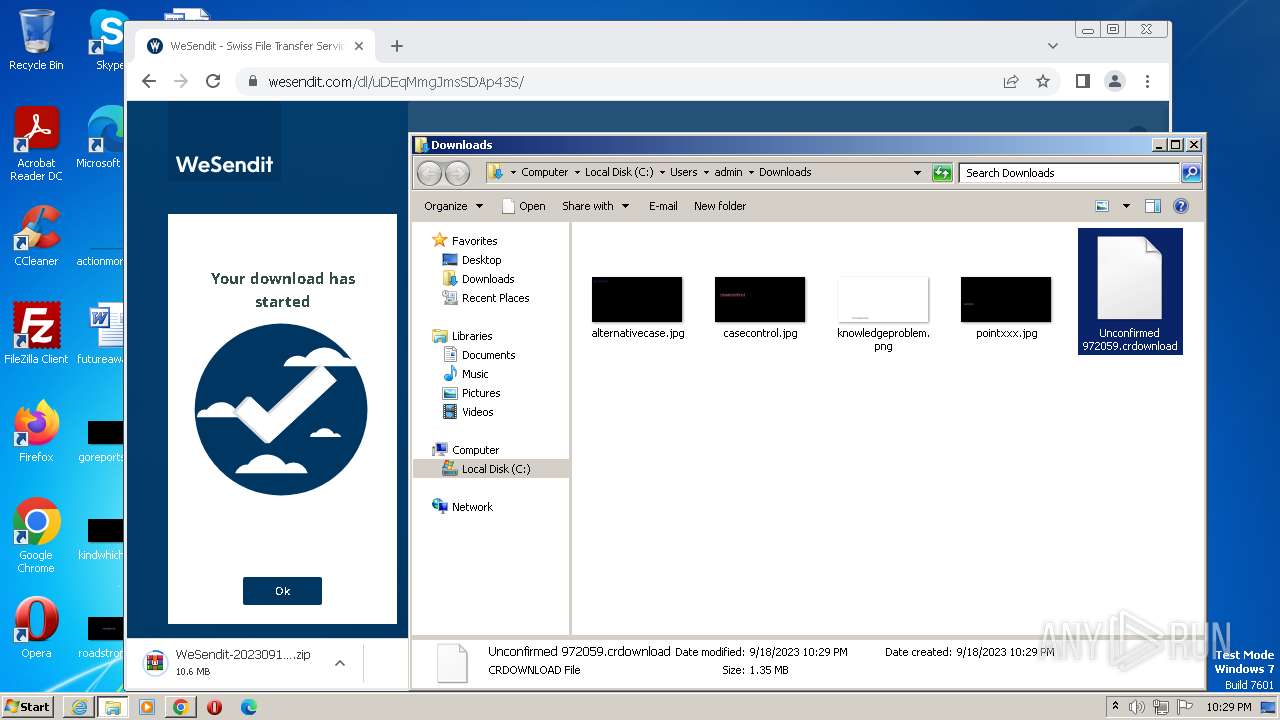The image size is (1280, 720).
Task: Open Chrome three-dot menu
Action: (1147, 81)
